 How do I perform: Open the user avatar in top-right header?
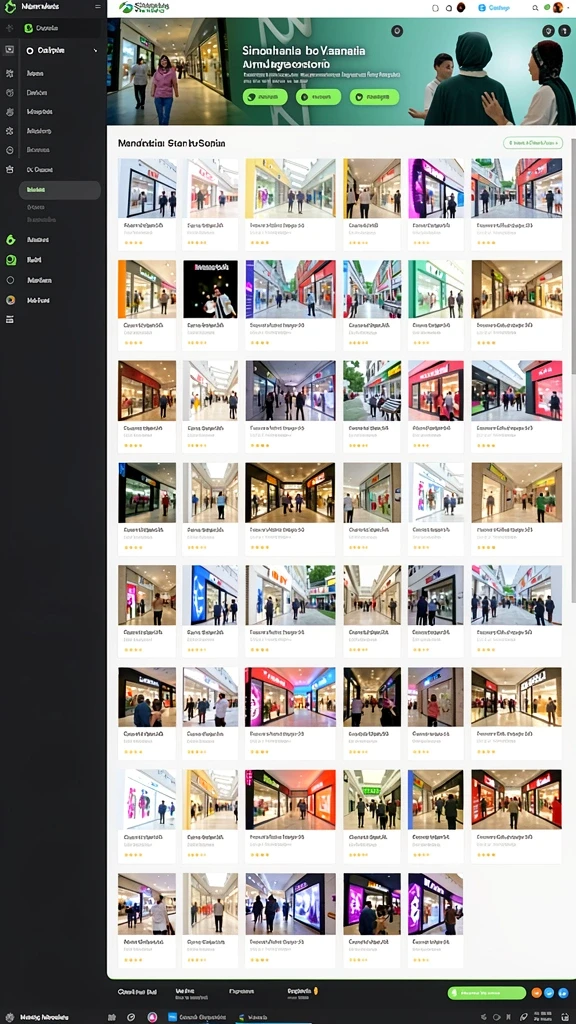(x=558, y=8)
